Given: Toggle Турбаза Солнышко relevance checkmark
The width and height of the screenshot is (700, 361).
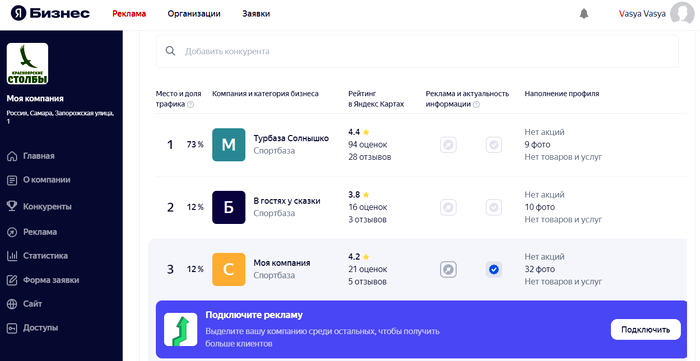Looking at the screenshot, I should click(494, 145).
